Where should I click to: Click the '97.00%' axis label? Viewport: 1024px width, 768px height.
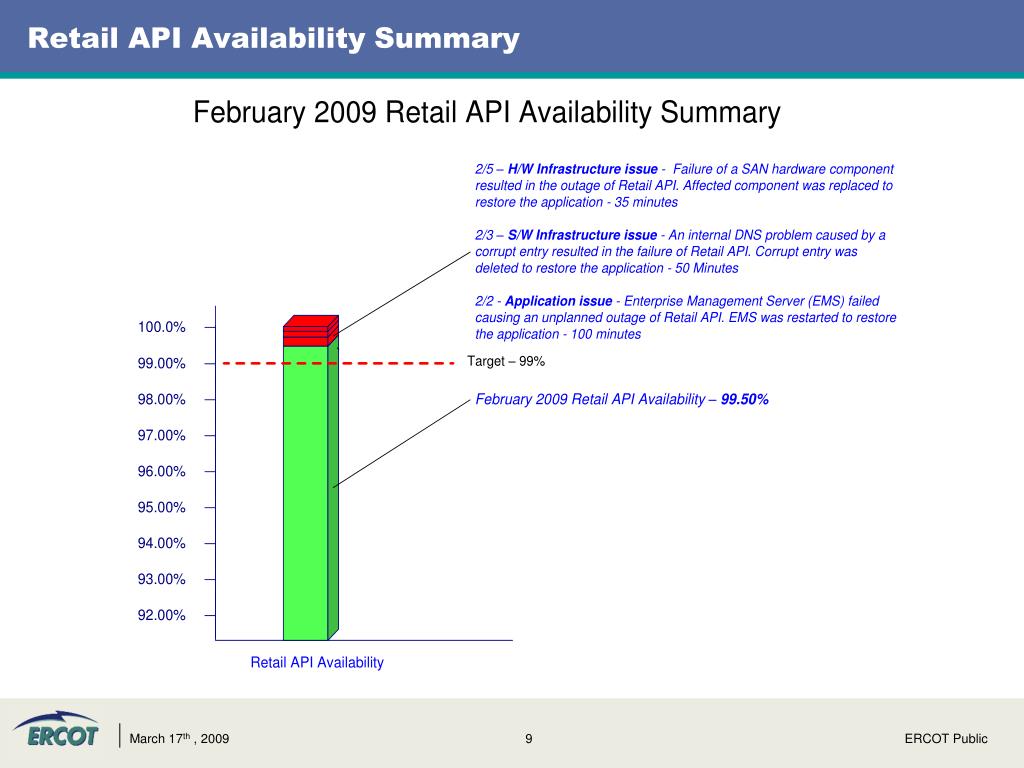coord(161,435)
